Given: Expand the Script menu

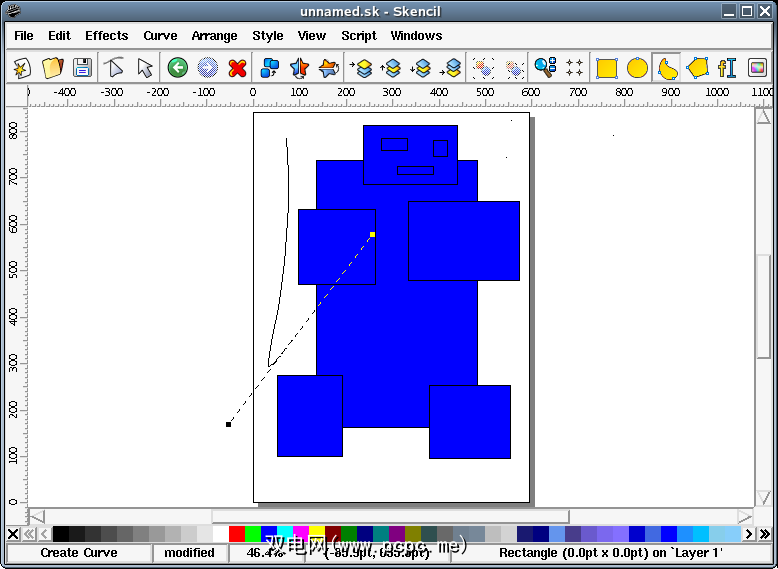Looking at the screenshot, I should click(x=359, y=36).
